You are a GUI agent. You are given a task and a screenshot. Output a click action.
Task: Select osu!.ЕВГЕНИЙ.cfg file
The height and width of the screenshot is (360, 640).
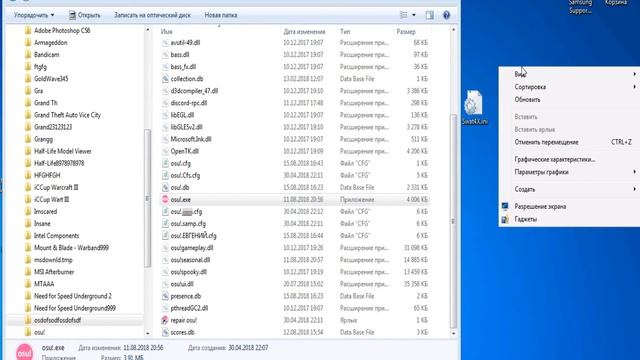(x=193, y=236)
